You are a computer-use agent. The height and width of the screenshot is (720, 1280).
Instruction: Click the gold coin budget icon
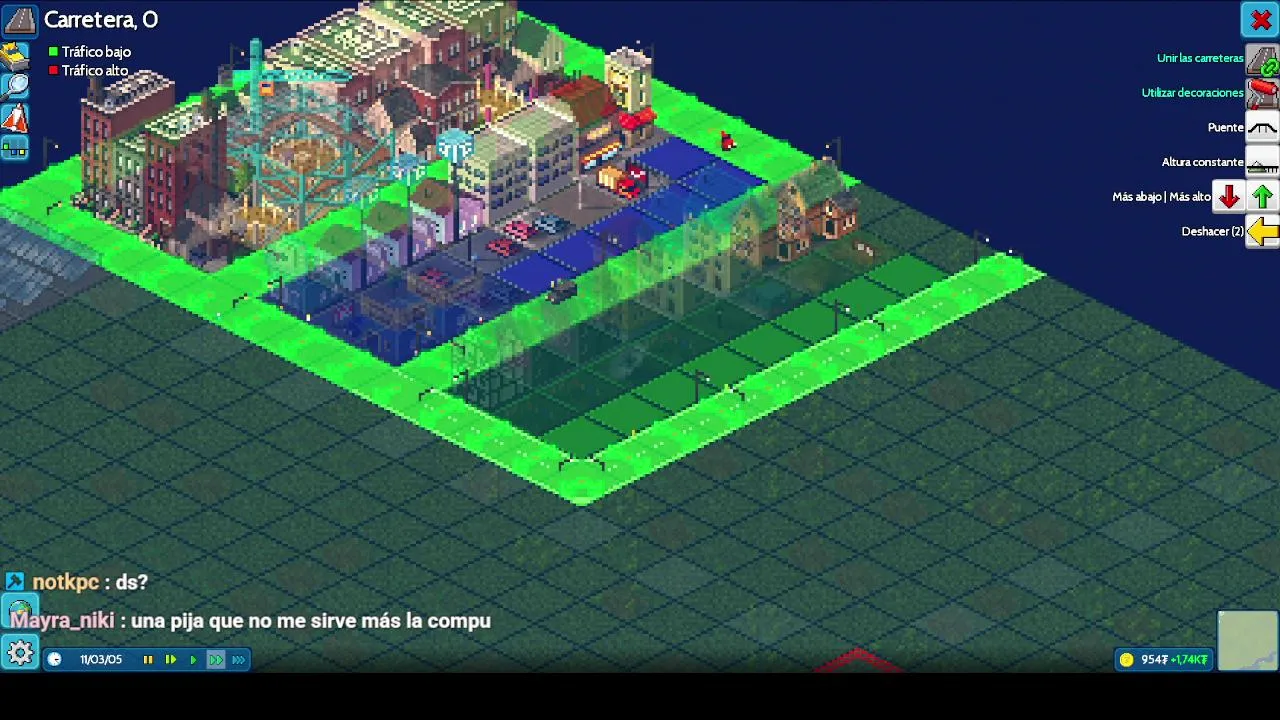coord(1127,659)
